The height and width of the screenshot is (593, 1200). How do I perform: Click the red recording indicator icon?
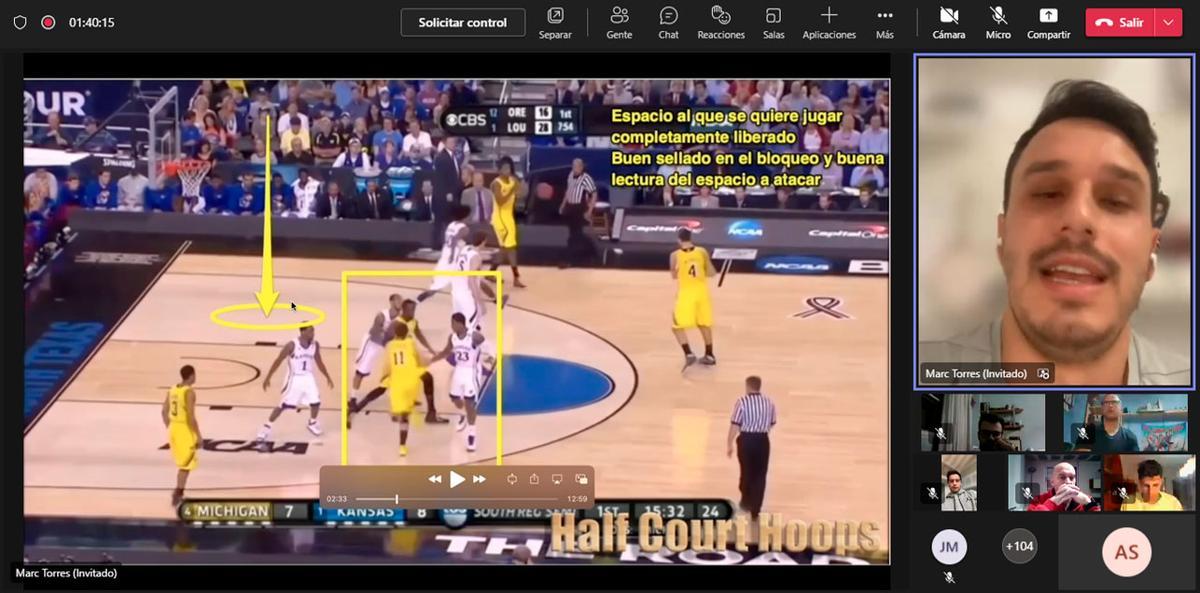coord(48,22)
